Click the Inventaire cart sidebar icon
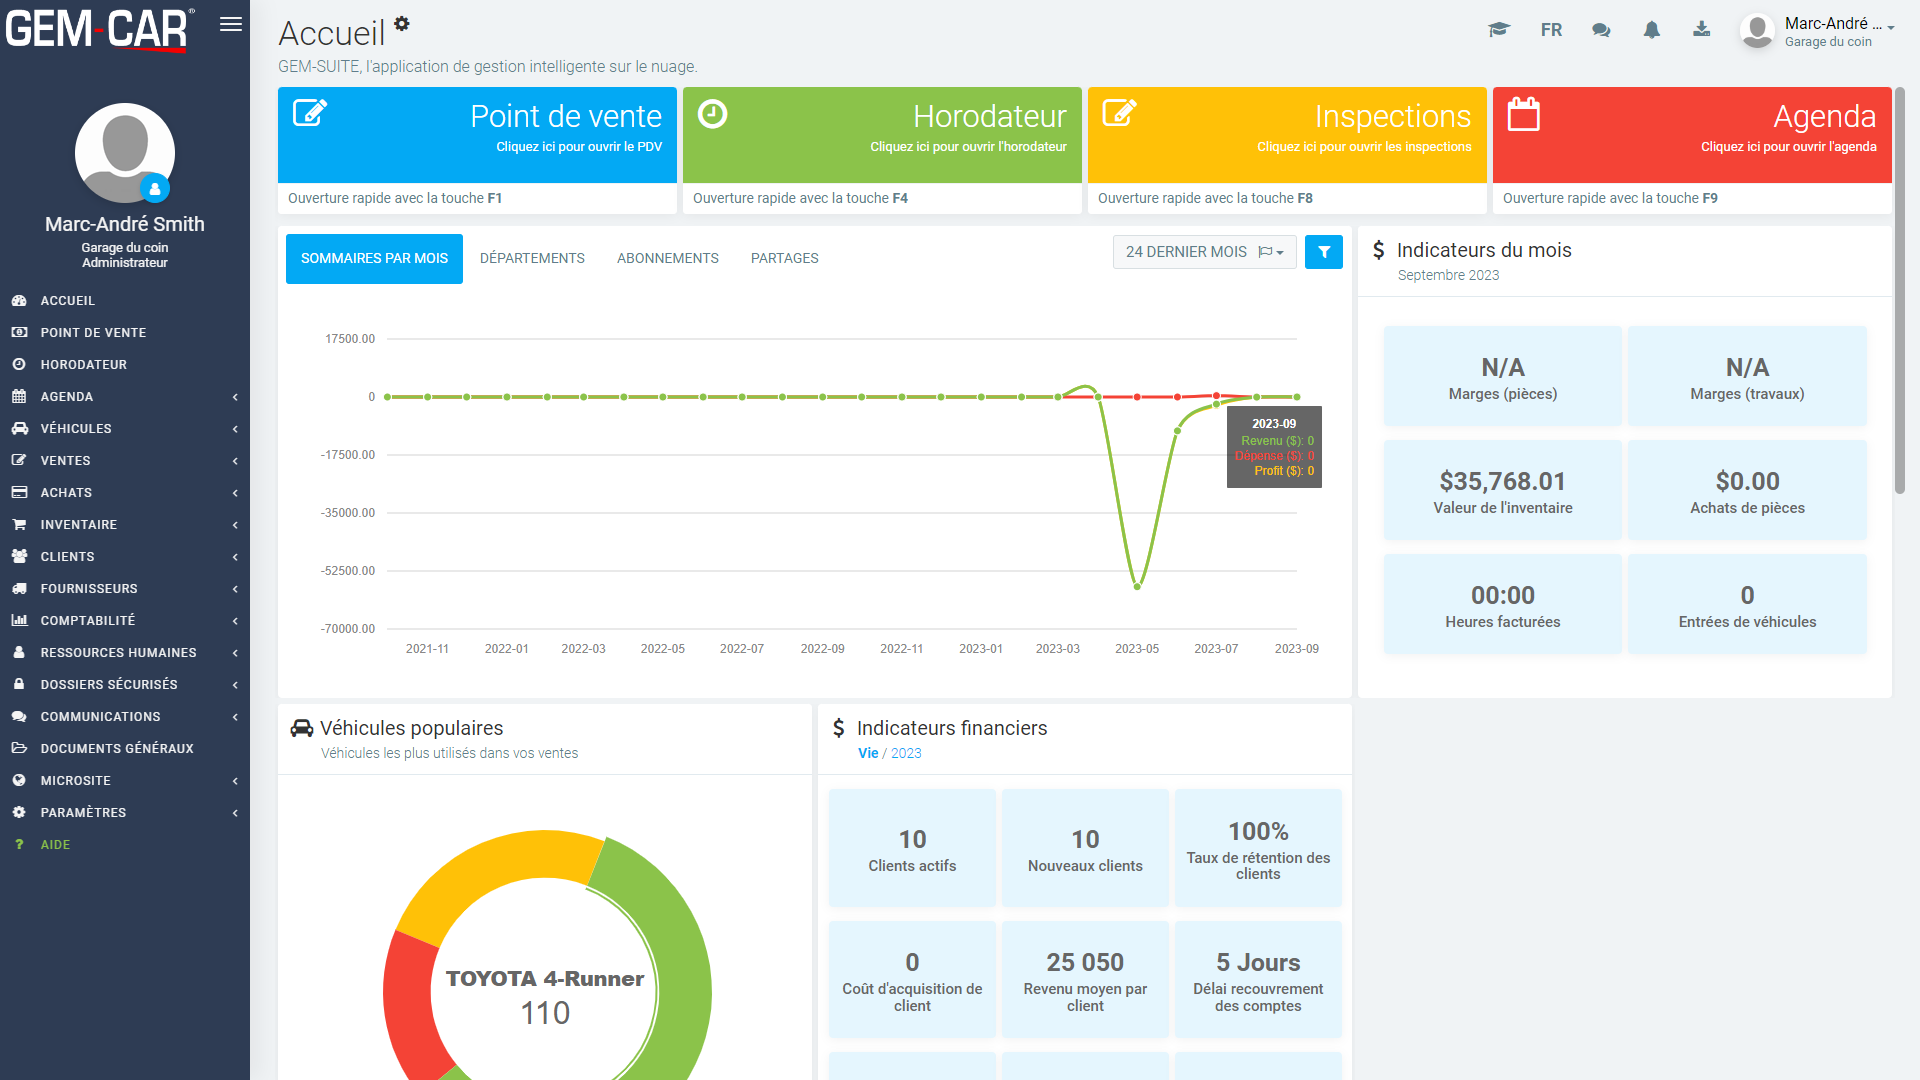This screenshot has width=1920, height=1080. point(19,524)
